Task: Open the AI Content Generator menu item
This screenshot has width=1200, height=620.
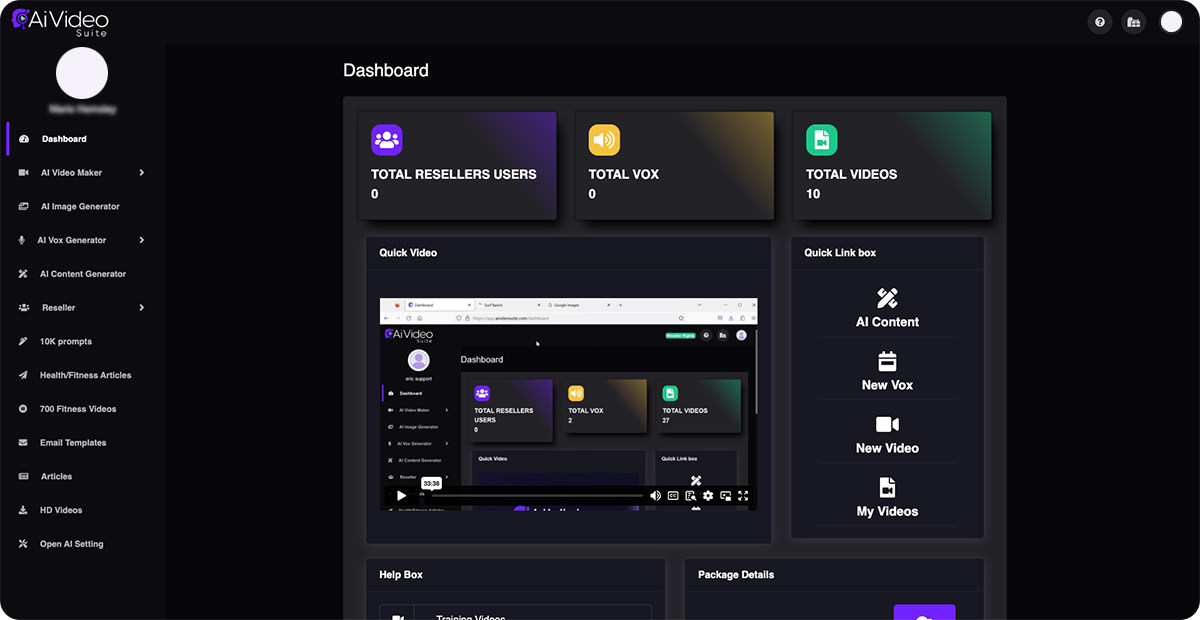Action: (82, 273)
